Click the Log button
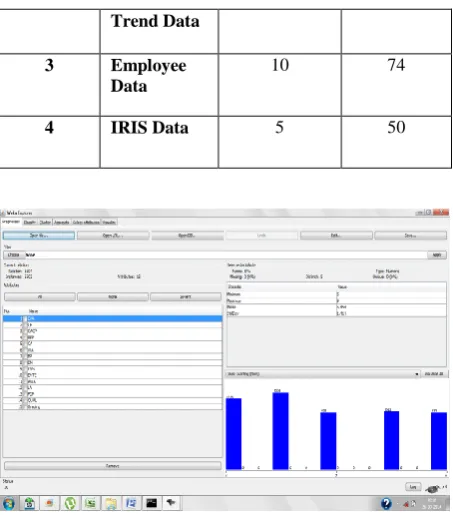 (x=413, y=487)
